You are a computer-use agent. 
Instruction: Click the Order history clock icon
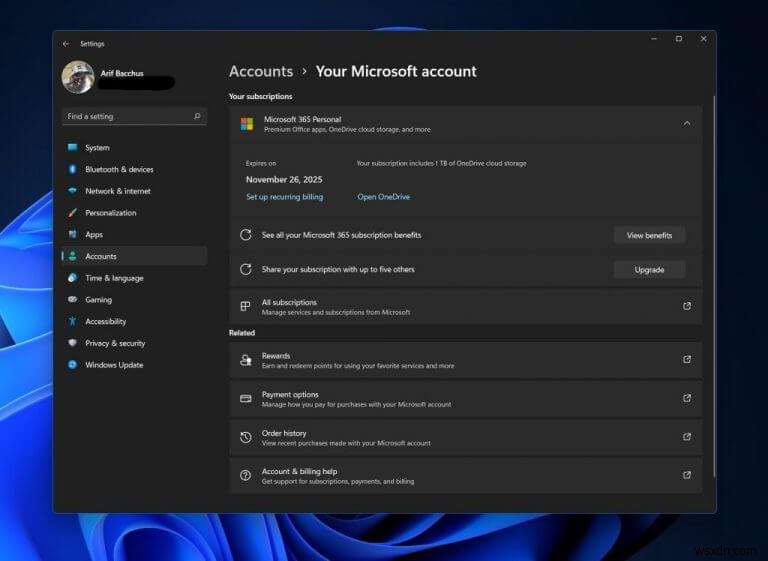tap(246, 437)
